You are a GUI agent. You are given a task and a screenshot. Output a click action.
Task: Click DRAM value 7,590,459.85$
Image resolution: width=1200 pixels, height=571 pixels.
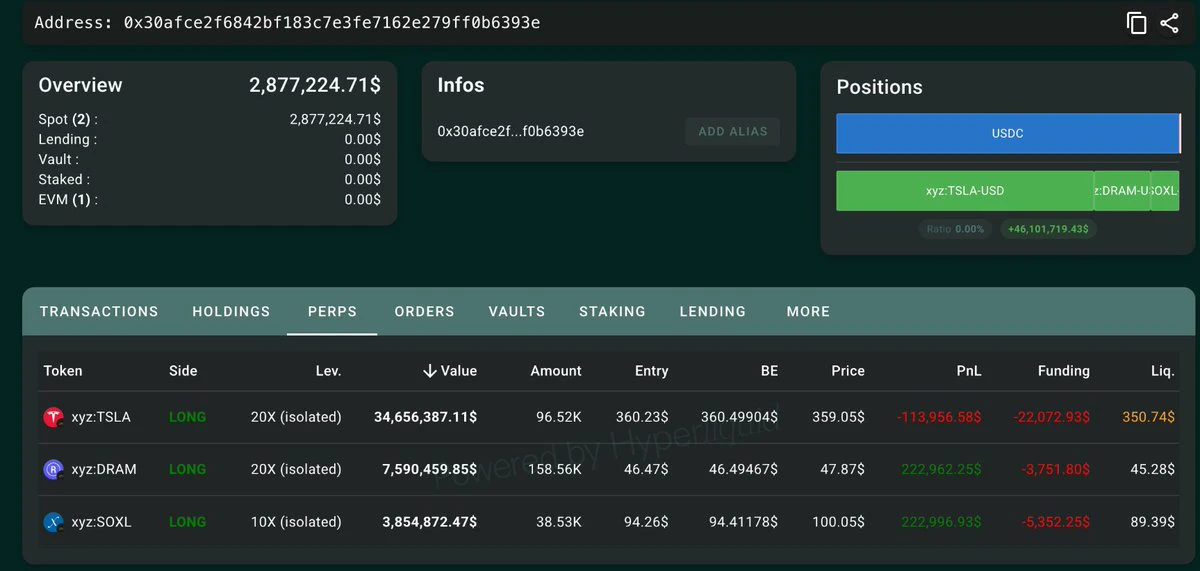click(x=430, y=469)
